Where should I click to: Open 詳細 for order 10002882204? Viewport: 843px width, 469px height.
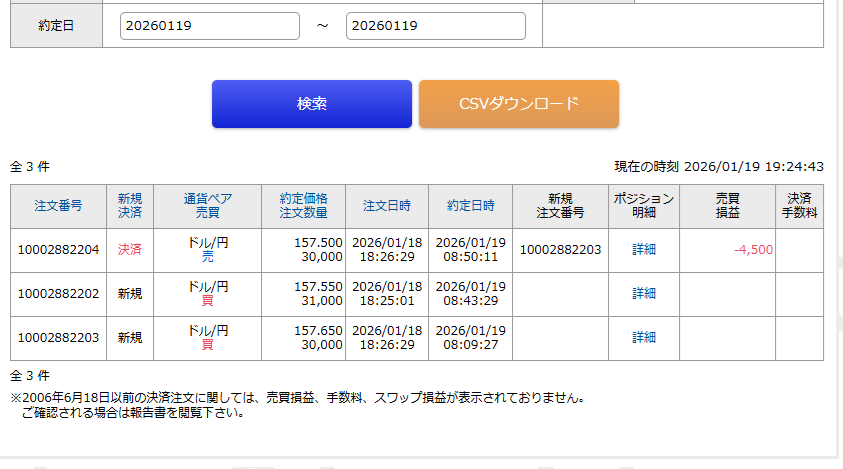coord(644,250)
